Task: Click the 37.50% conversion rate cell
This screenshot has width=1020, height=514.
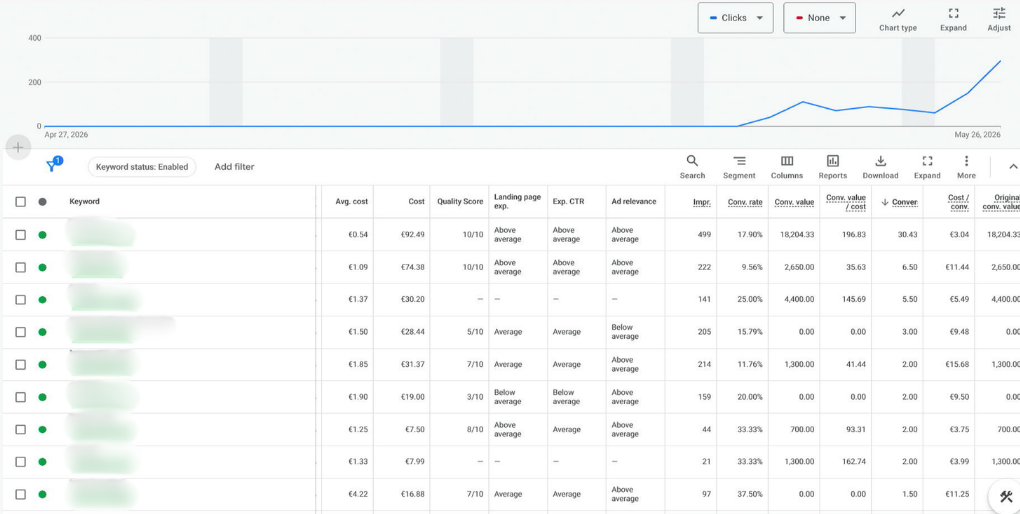Action: (x=749, y=494)
